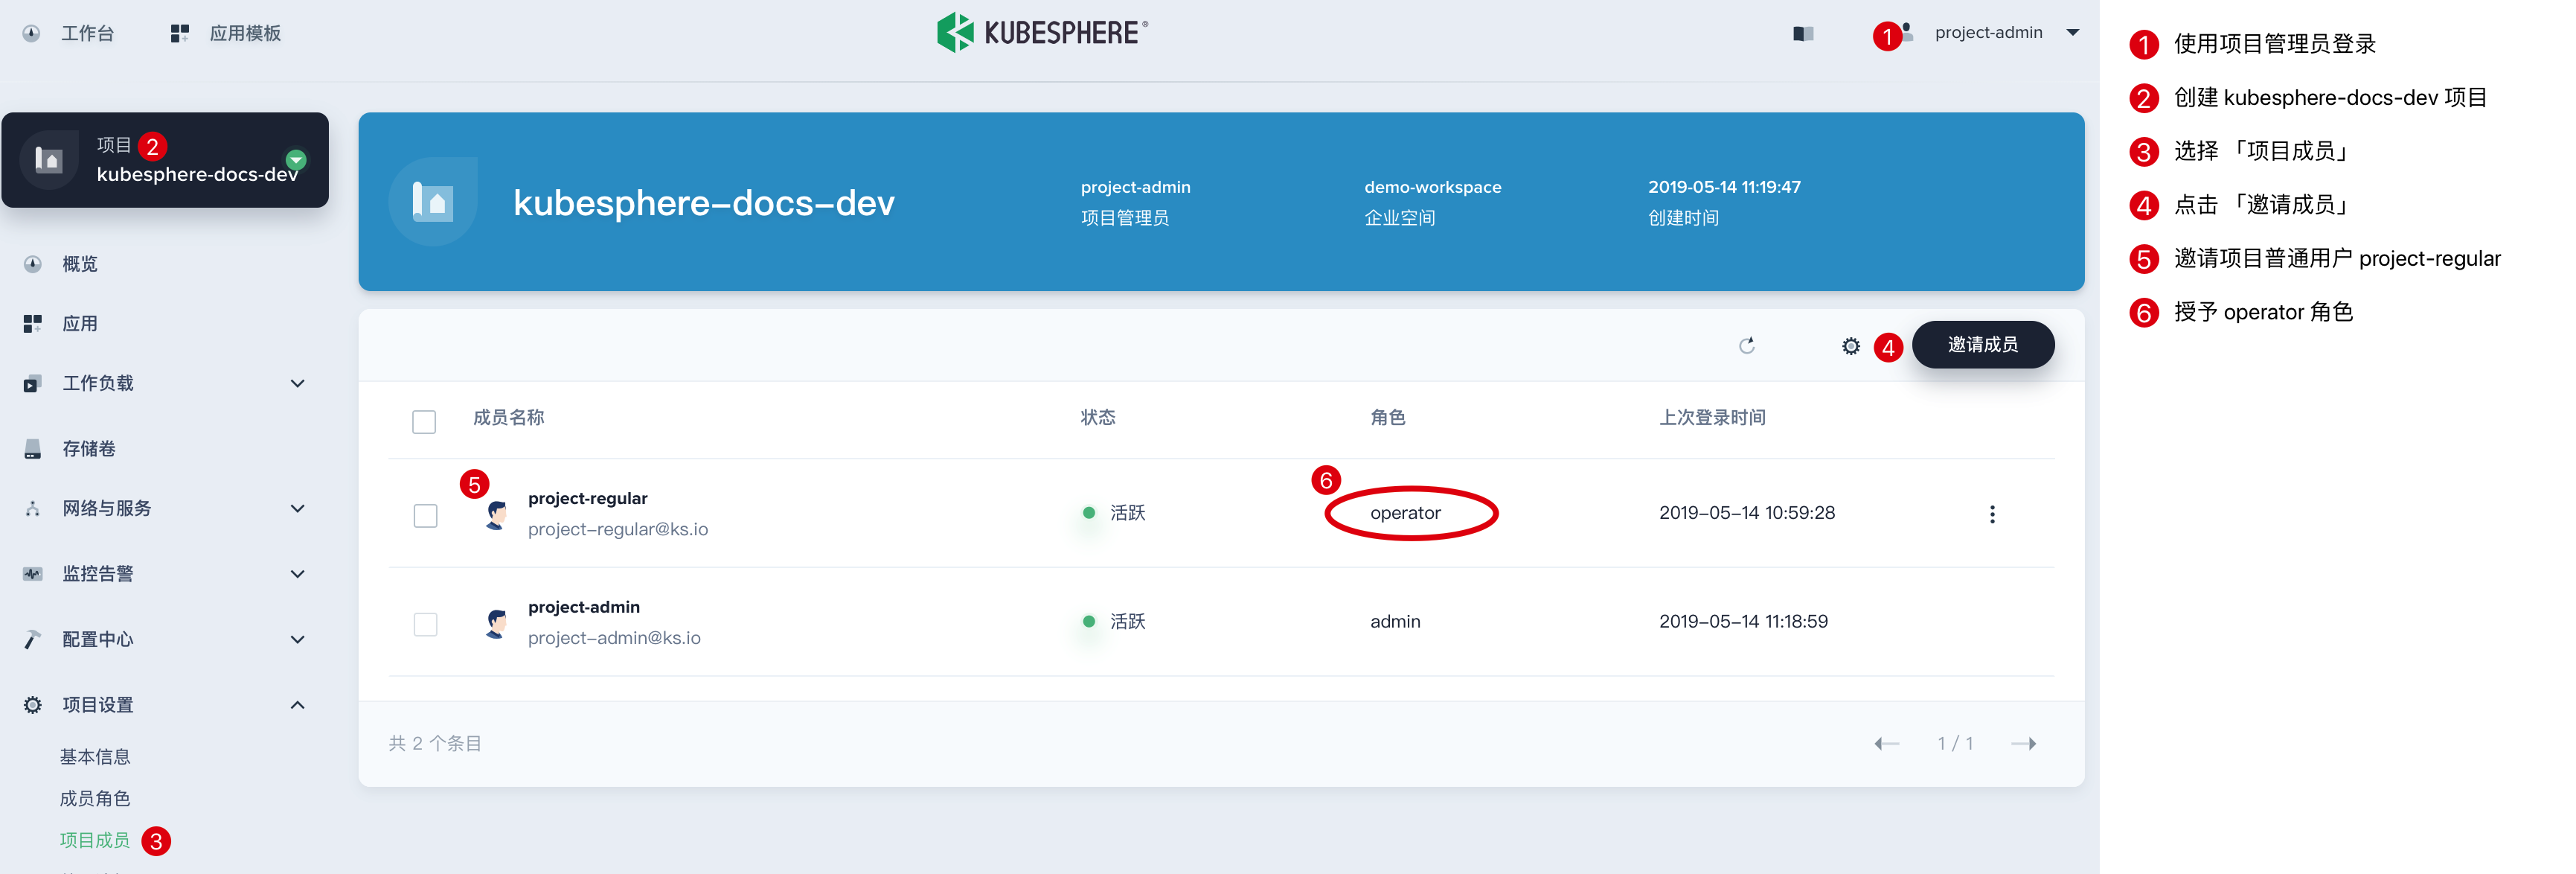The height and width of the screenshot is (874, 2576).
Task: Click the admin role cell
Action: click(x=1394, y=621)
